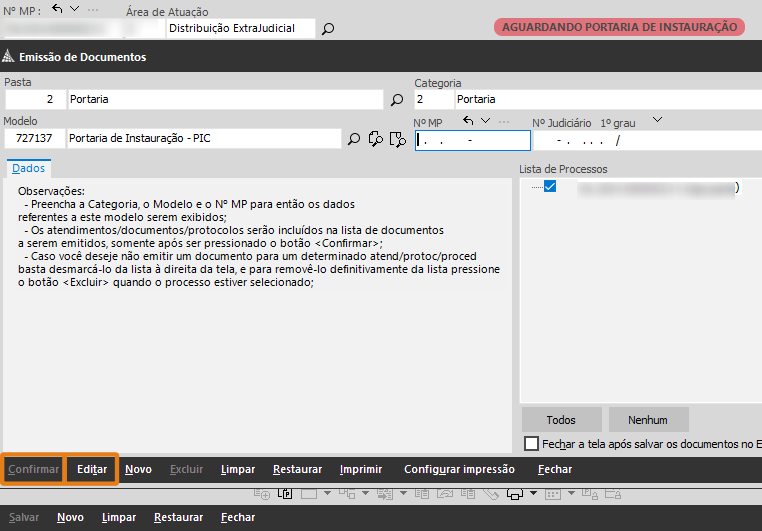Screen dimensions: 762x531
Task: Click the copied-pages with magnifier icon after Modelo
Action: pyautogui.click(x=375, y=139)
